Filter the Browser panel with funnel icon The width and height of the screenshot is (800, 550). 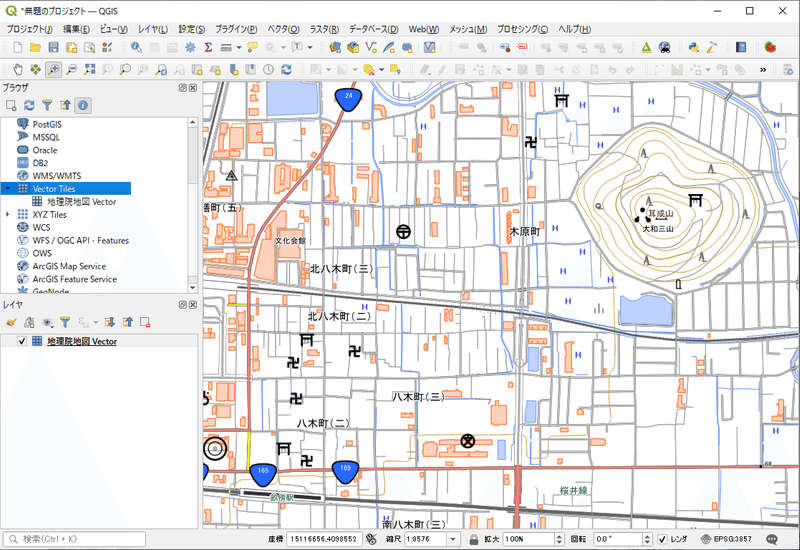point(47,106)
